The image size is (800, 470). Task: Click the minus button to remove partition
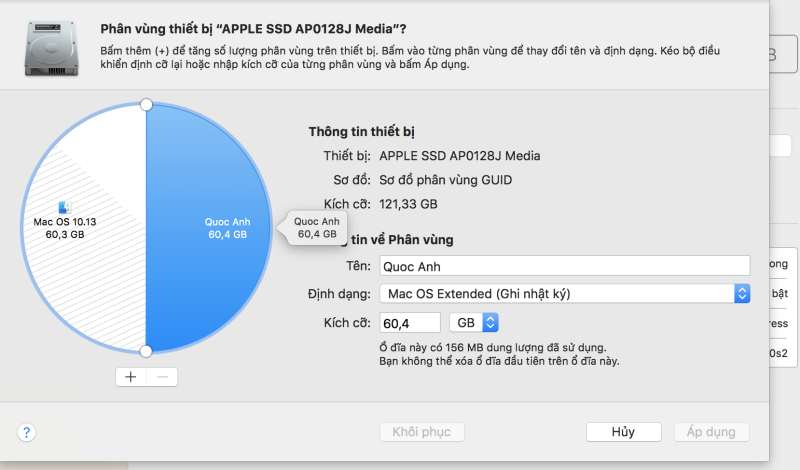[162, 377]
